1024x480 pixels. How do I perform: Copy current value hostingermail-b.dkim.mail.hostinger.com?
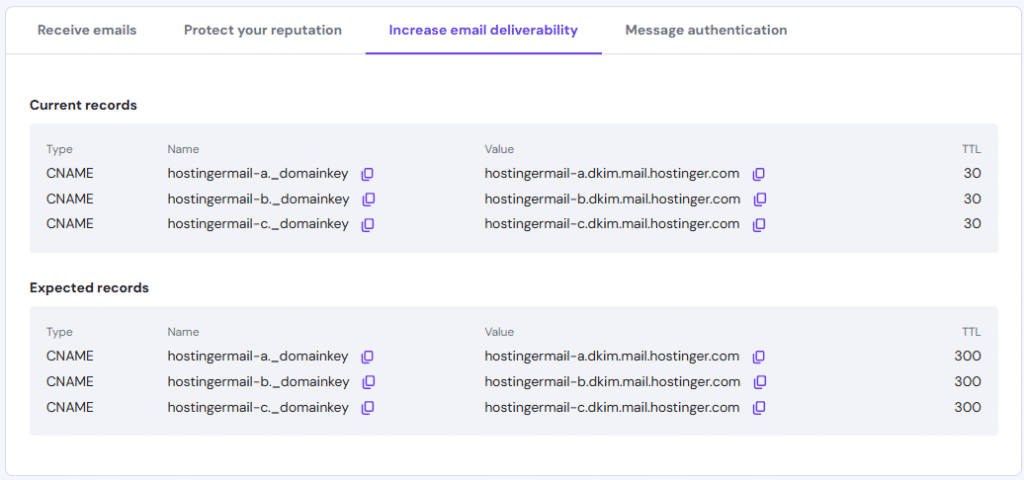click(760, 199)
